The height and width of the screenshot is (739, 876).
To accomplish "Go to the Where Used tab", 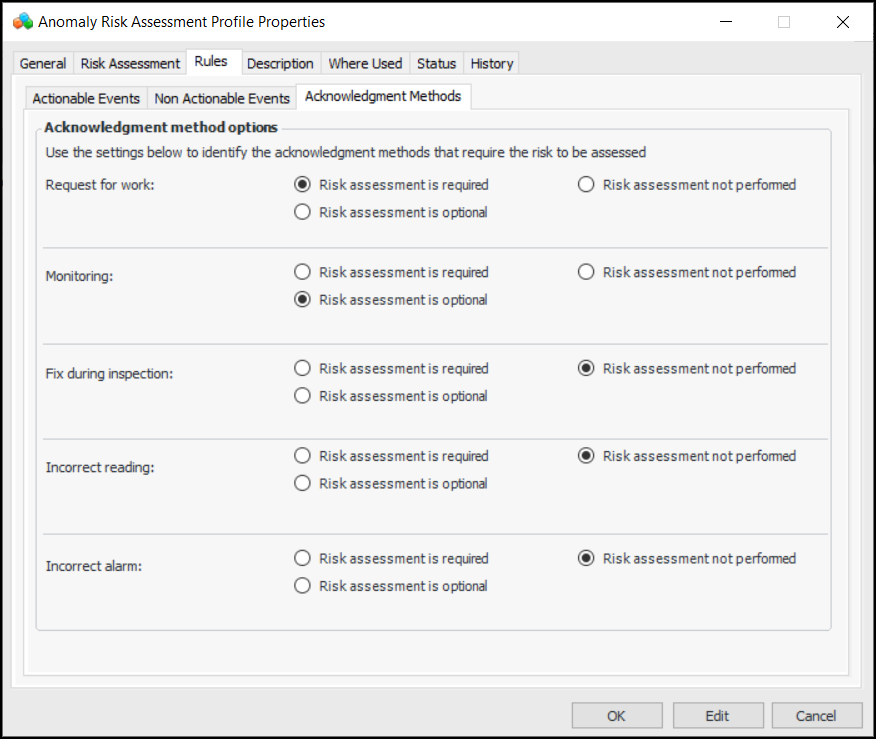I will click(365, 63).
